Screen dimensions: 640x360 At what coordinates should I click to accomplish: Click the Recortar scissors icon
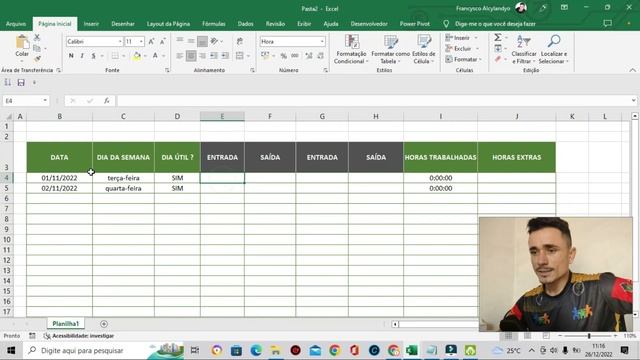(x=37, y=38)
